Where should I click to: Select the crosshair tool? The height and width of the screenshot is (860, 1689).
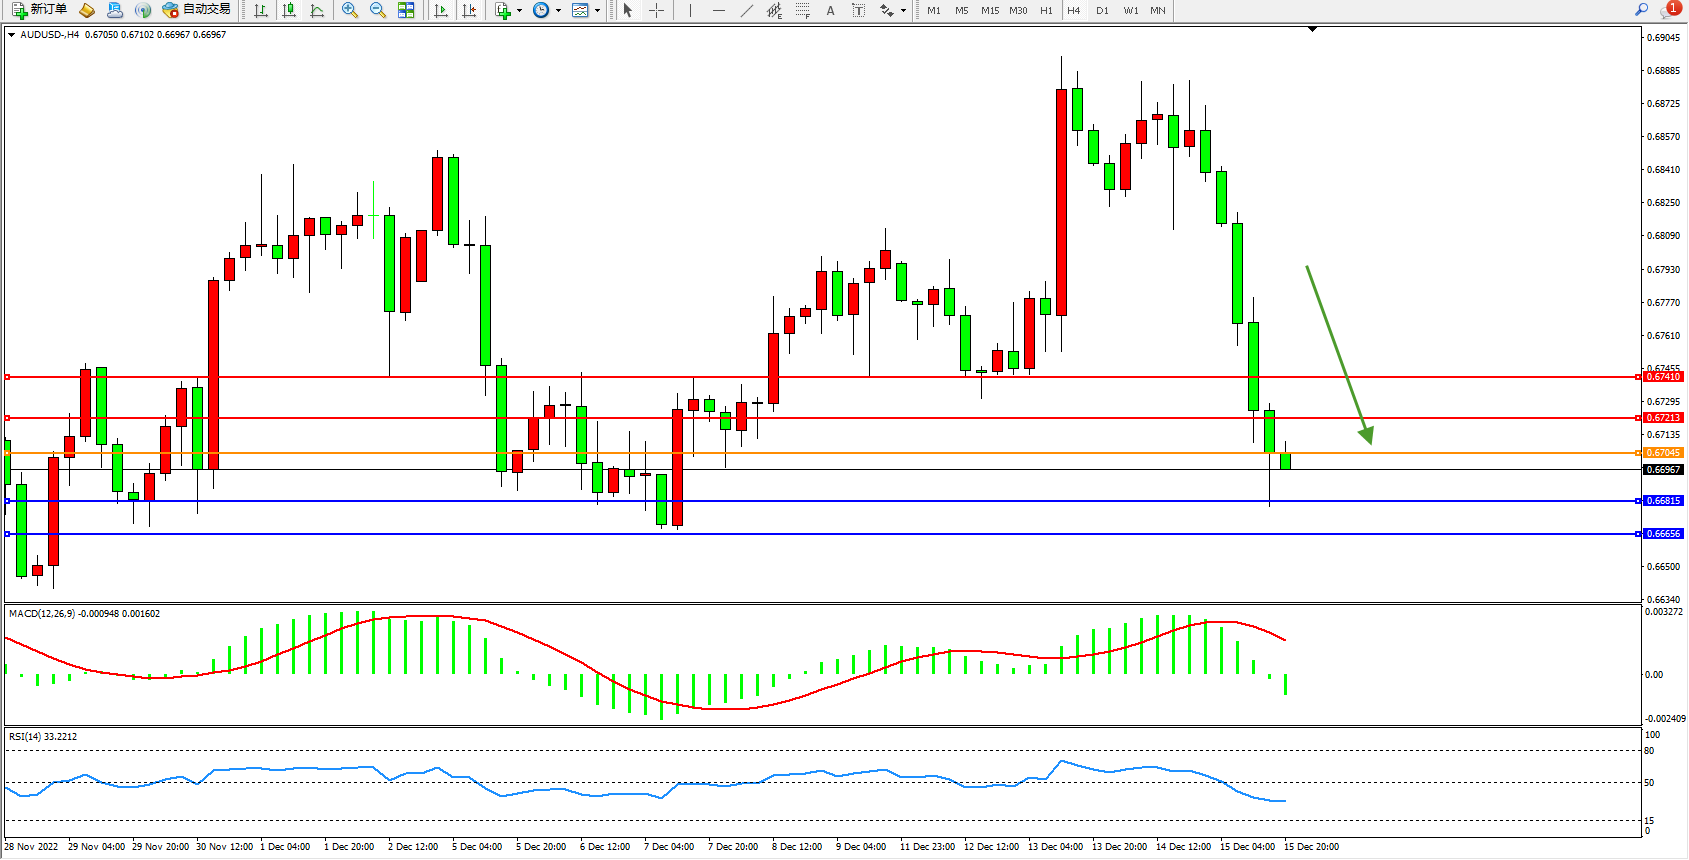[x=657, y=10]
